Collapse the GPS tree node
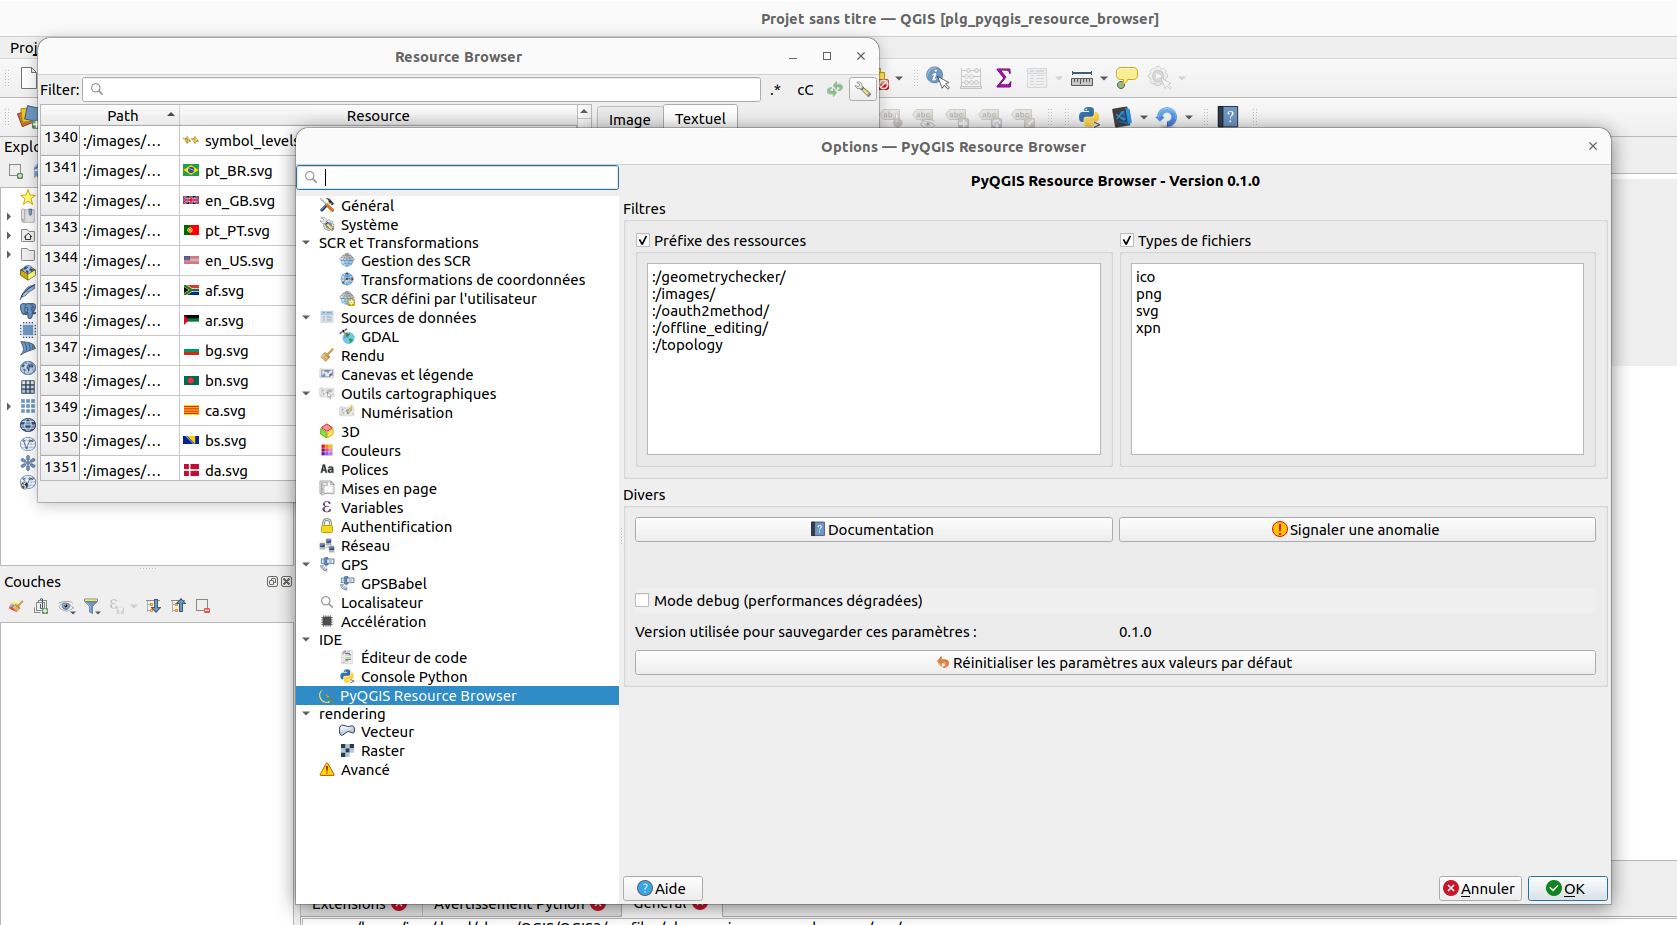The image size is (1677, 925). click(x=306, y=565)
